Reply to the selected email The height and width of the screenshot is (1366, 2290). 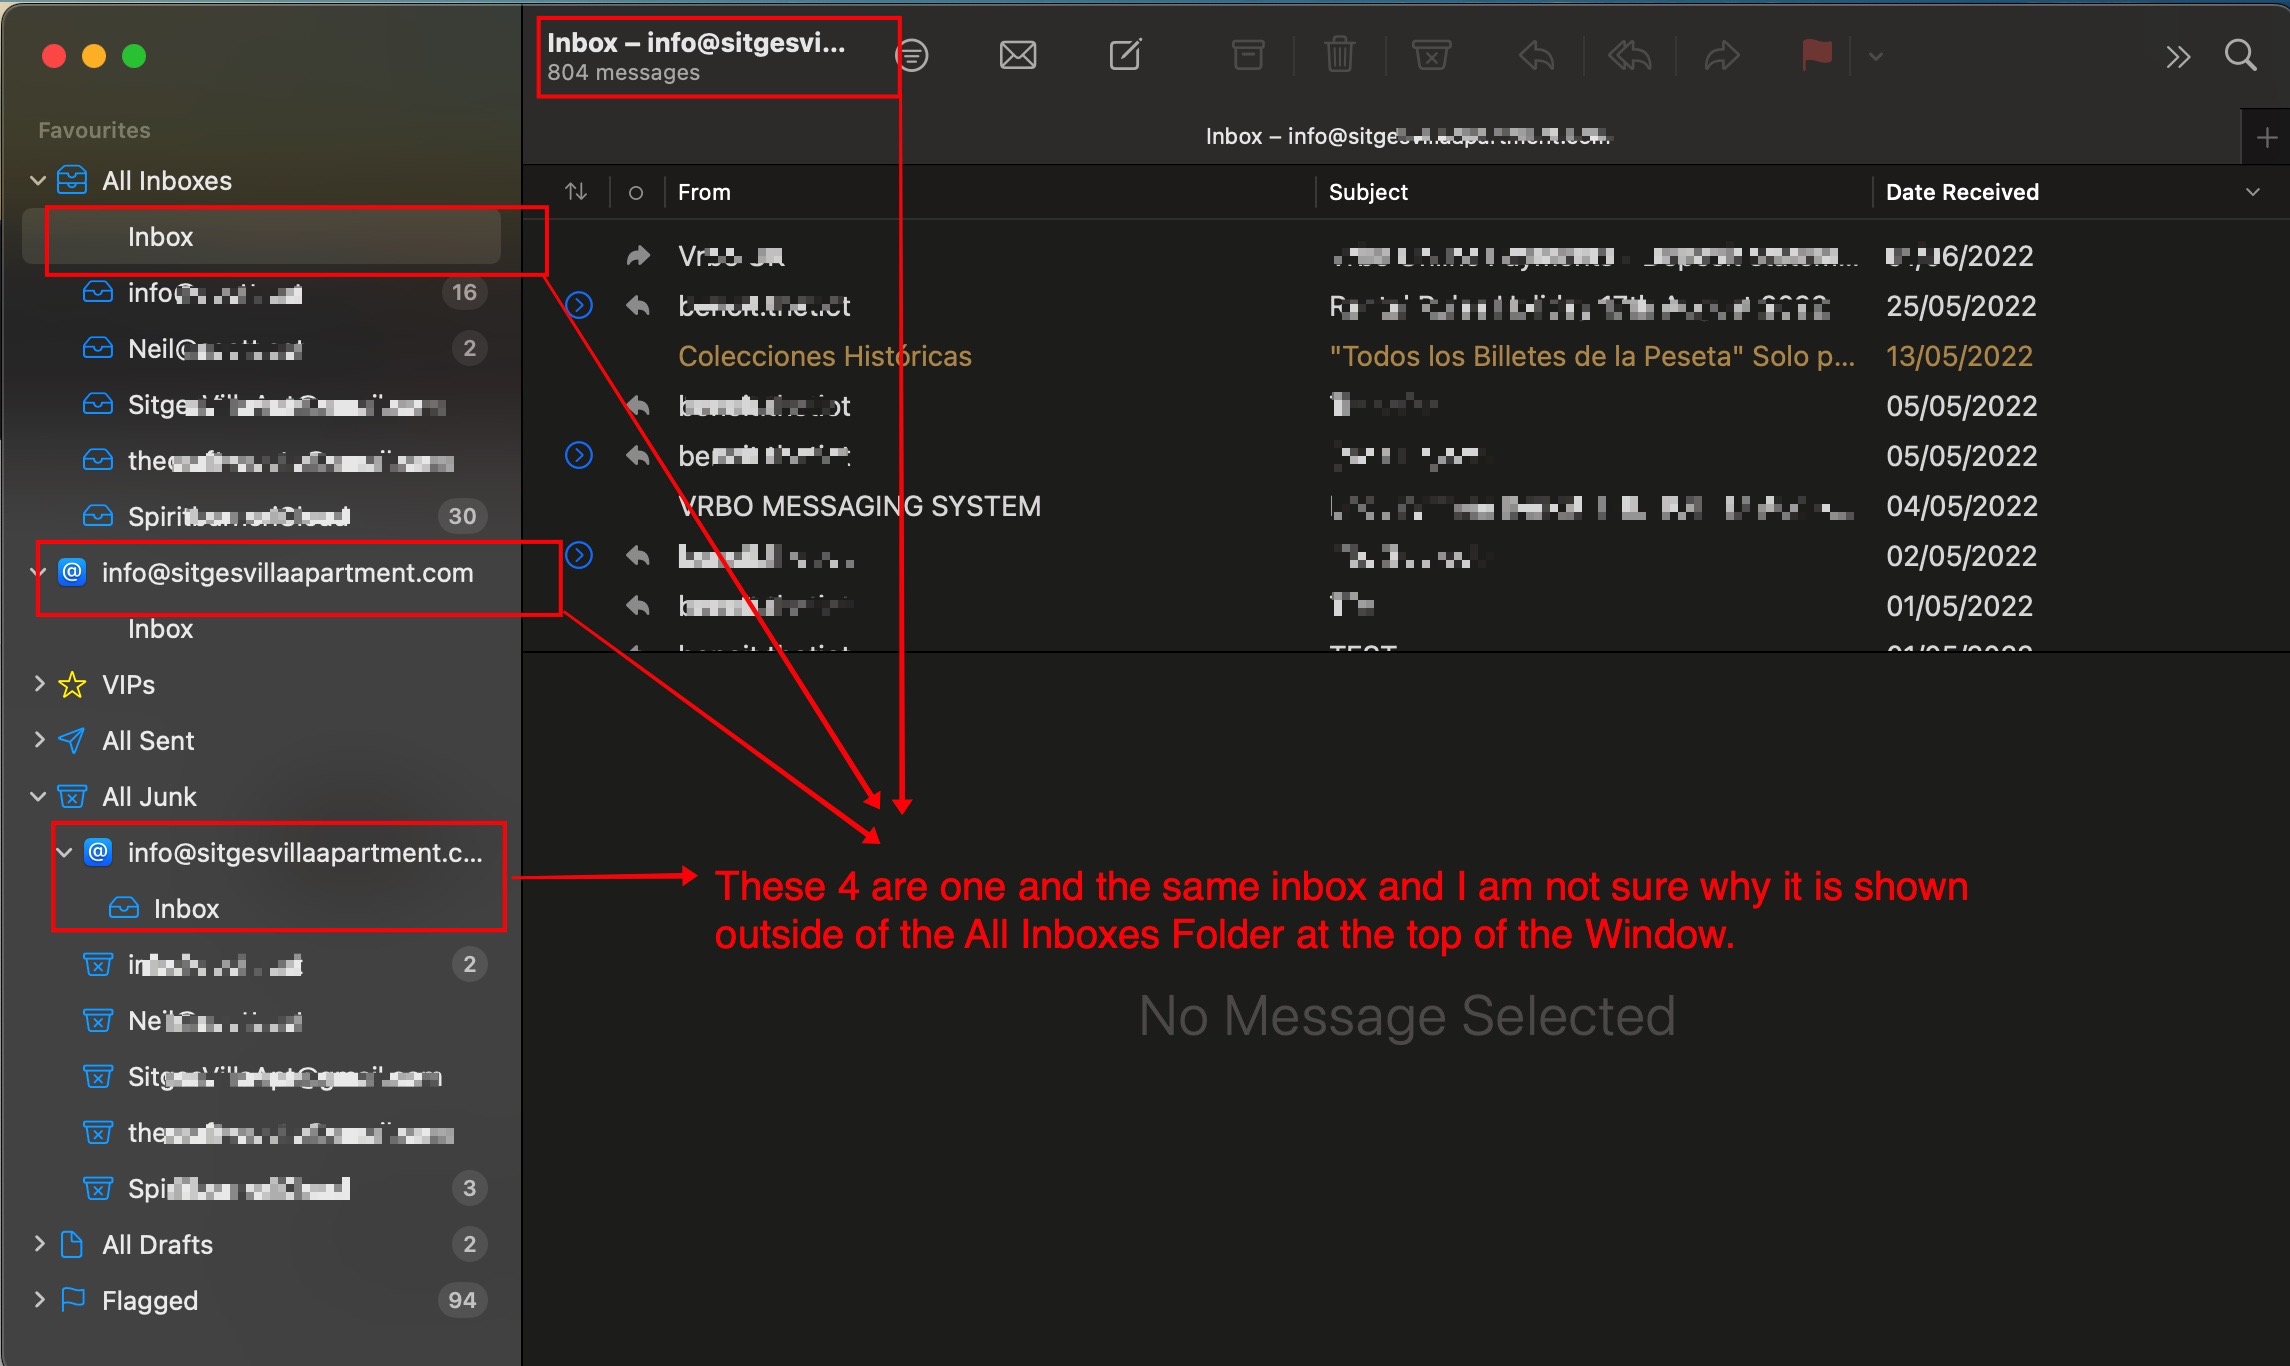(x=1536, y=55)
